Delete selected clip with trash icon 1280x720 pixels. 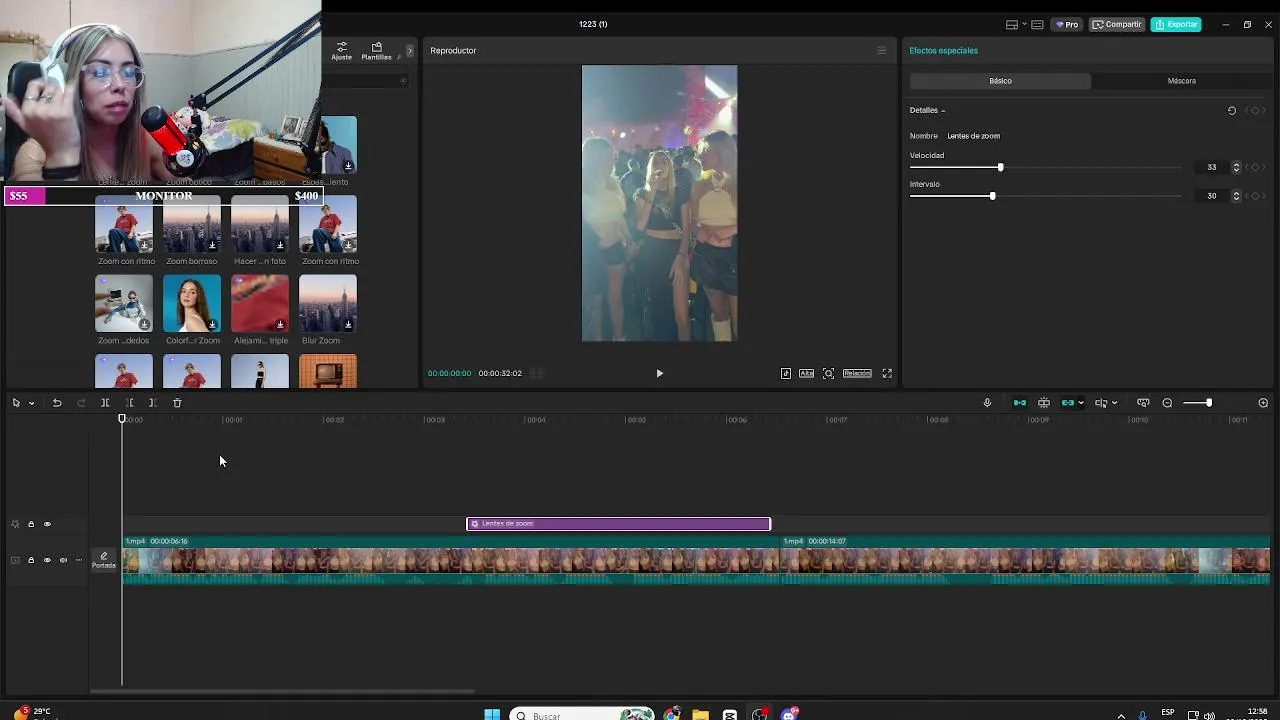pyautogui.click(x=177, y=403)
